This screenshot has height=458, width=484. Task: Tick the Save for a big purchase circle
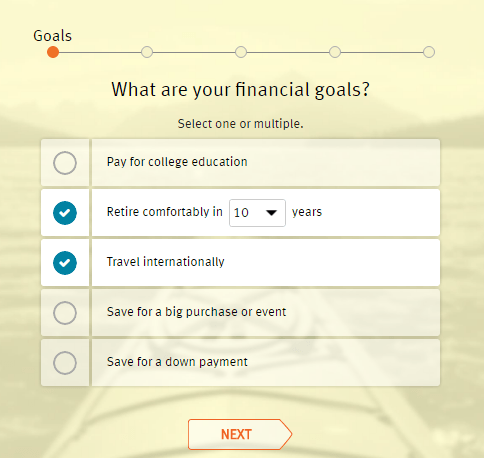click(65, 313)
